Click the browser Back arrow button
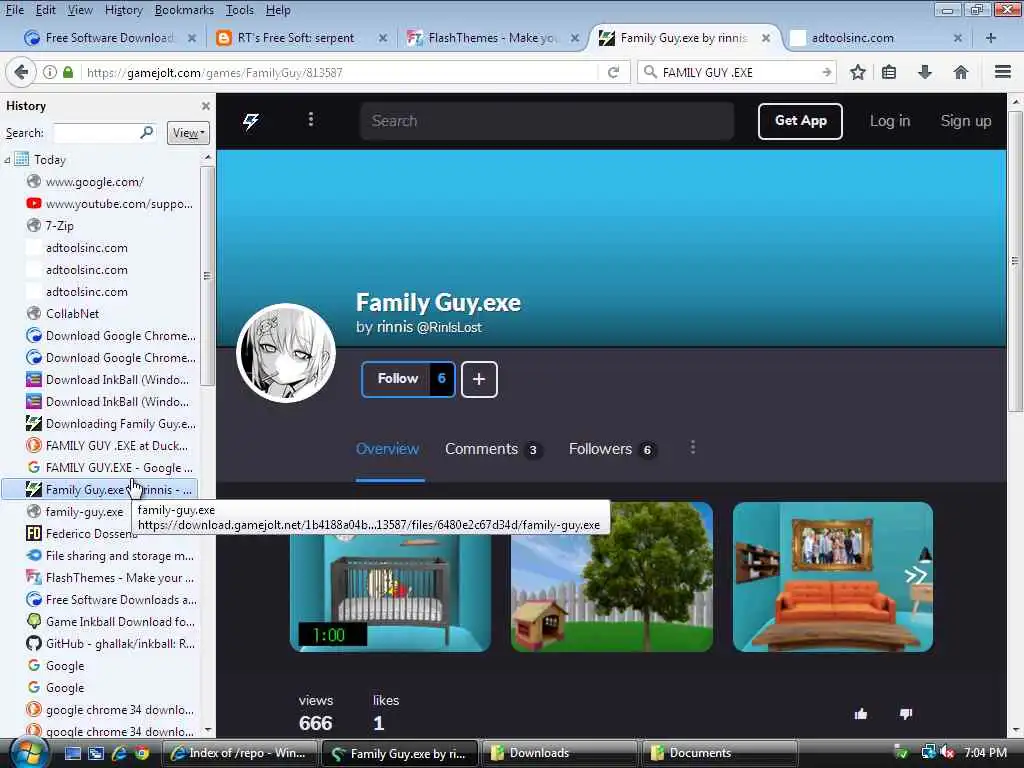The image size is (1024, 768). coord(21,72)
